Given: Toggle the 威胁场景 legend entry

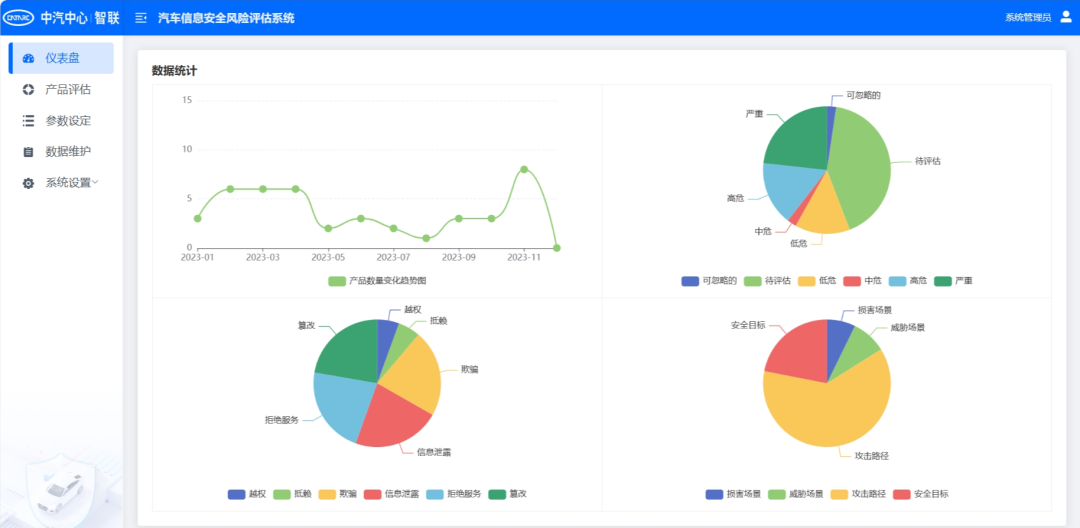Looking at the screenshot, I should [796, 494].
